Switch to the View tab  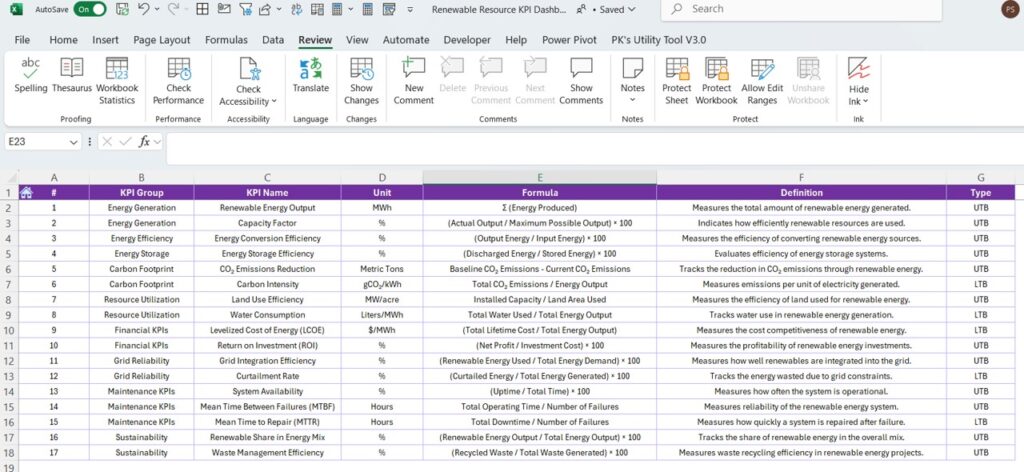pyautogui.click(x=357, y=40)
